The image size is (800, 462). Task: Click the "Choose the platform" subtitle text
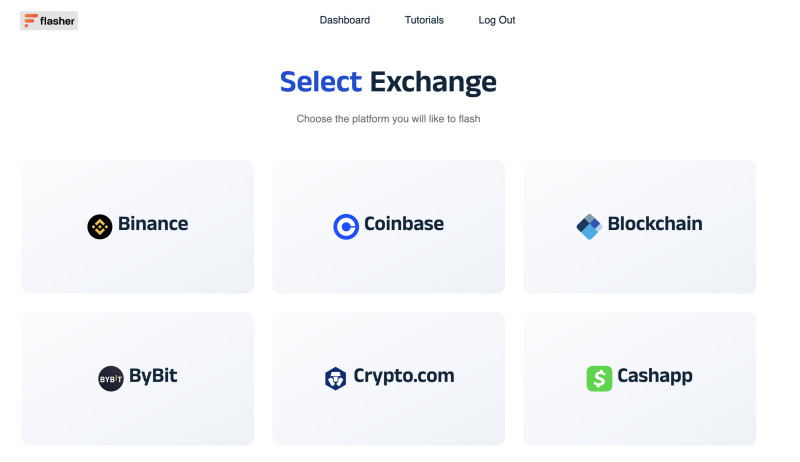pyautogui.click(x=396, y=119)
